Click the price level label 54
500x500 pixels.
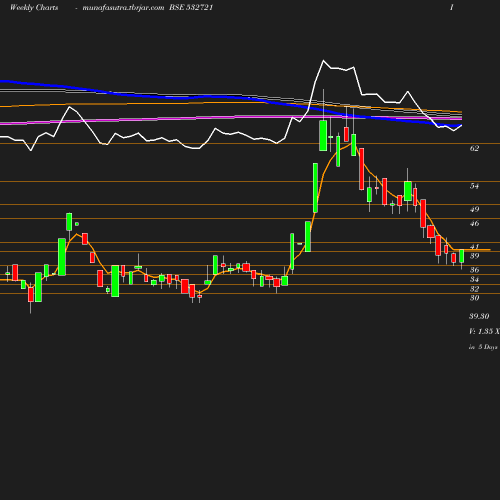(x=474, y=186)
